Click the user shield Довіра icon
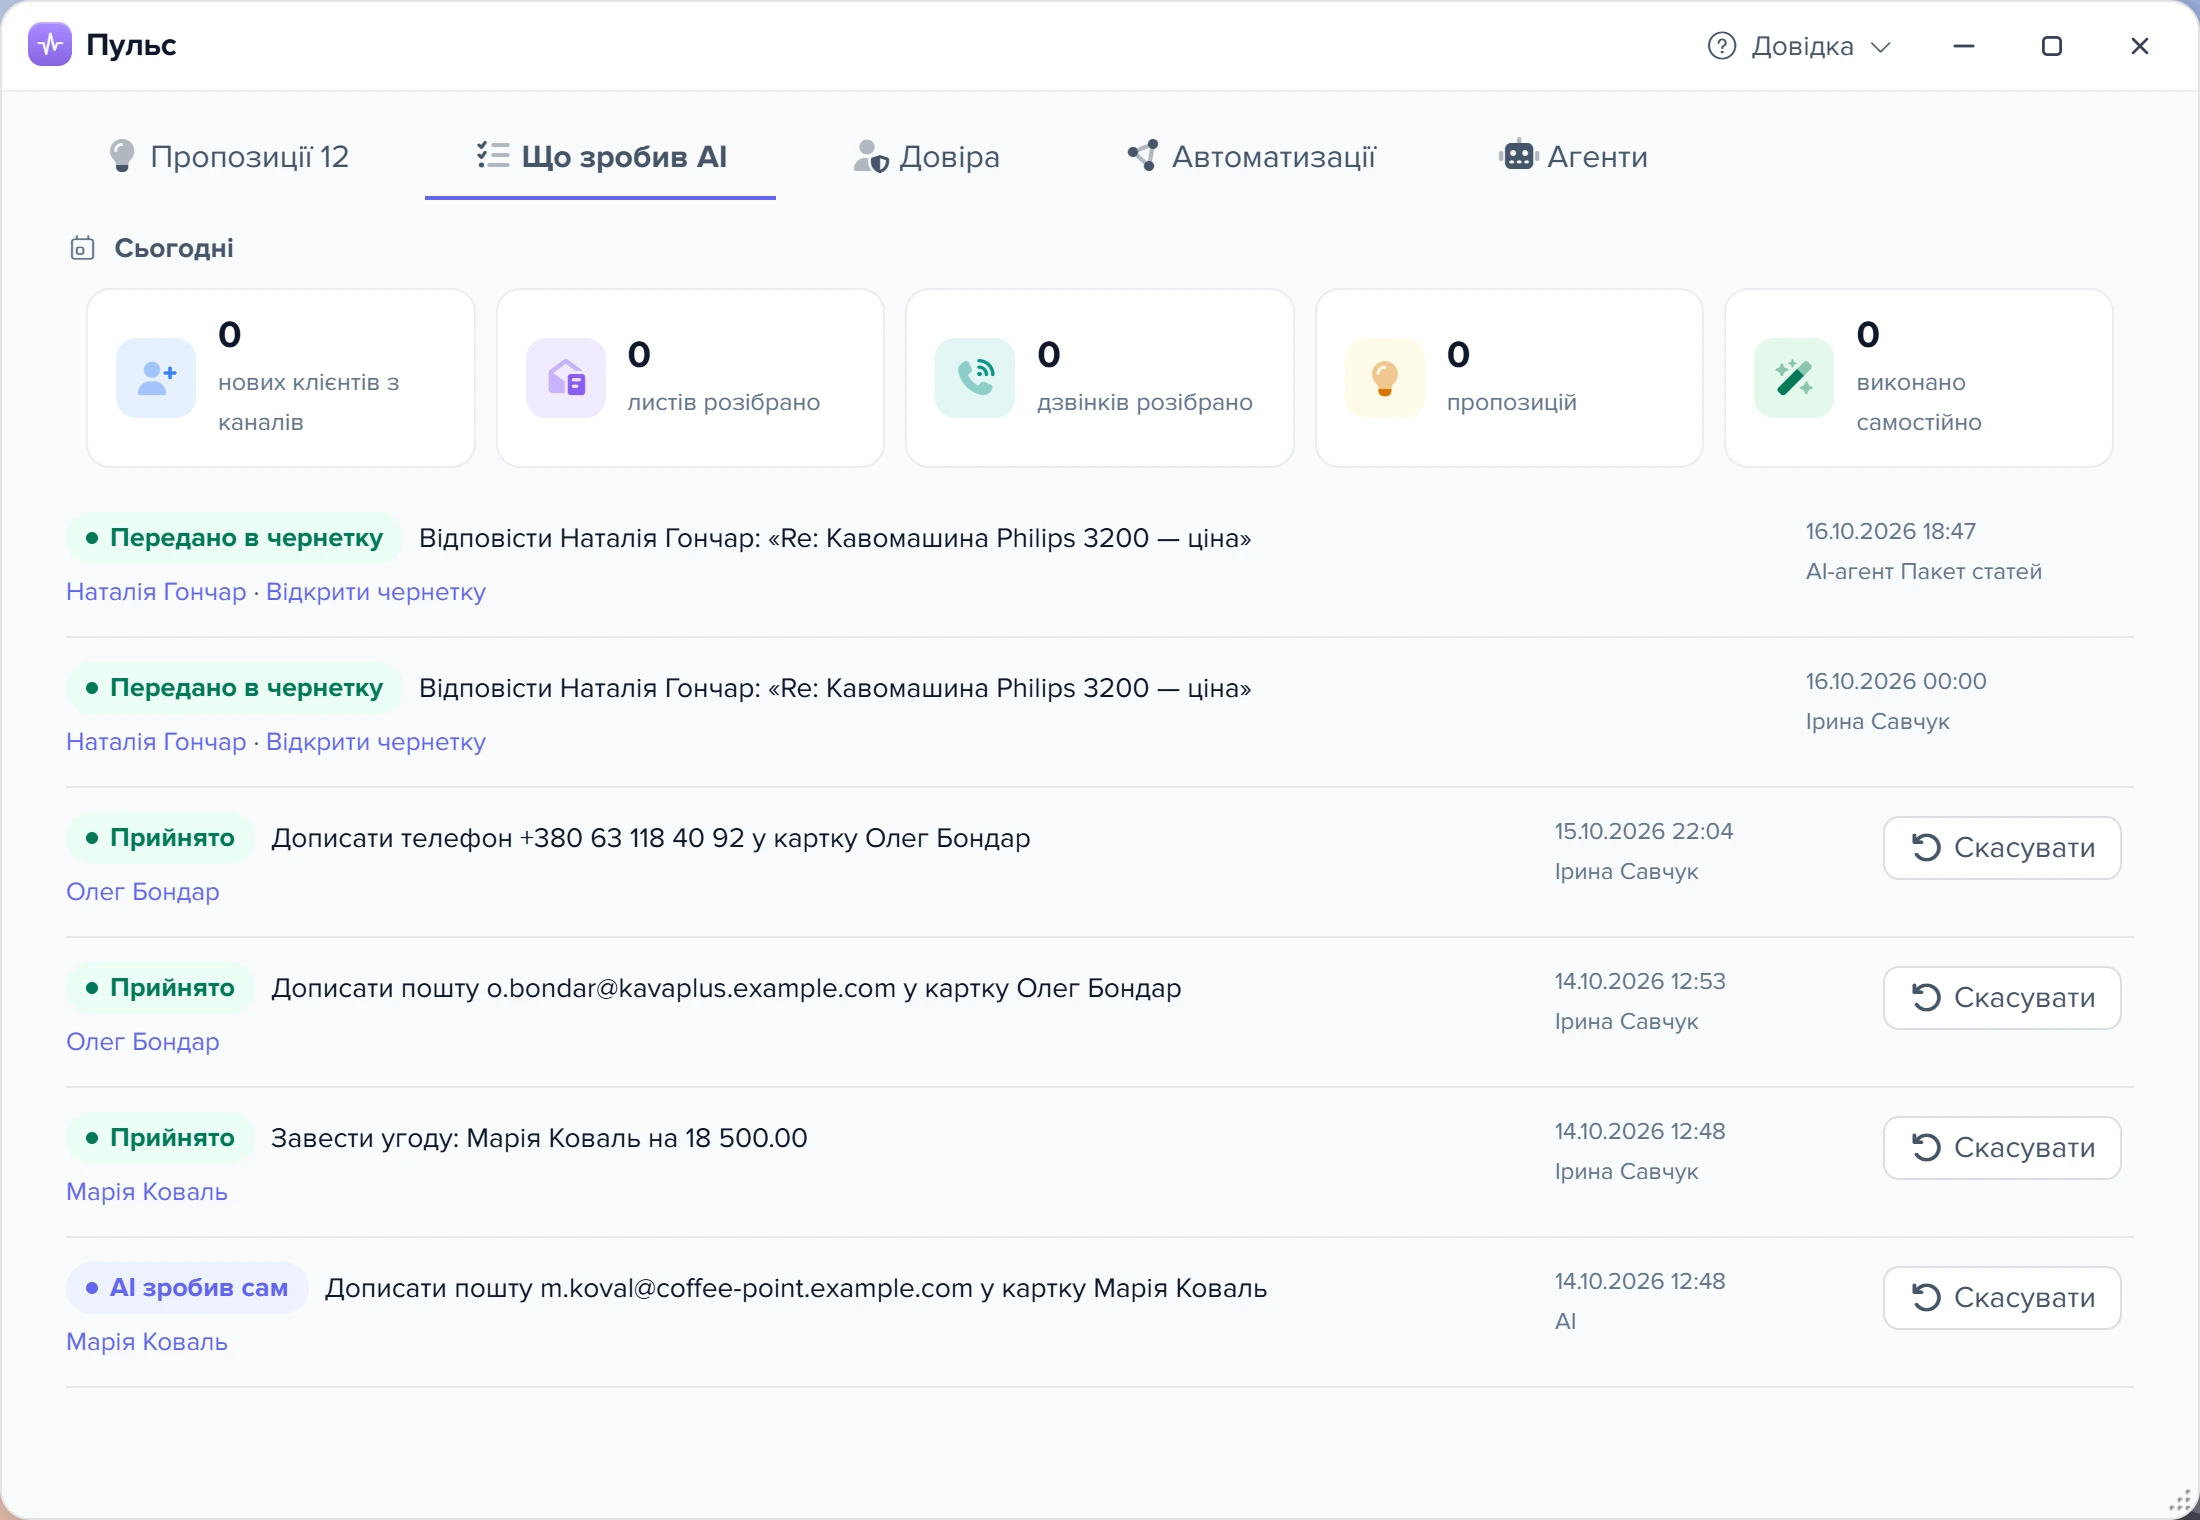The image size is (2200, 1520). tap(871, 156)
